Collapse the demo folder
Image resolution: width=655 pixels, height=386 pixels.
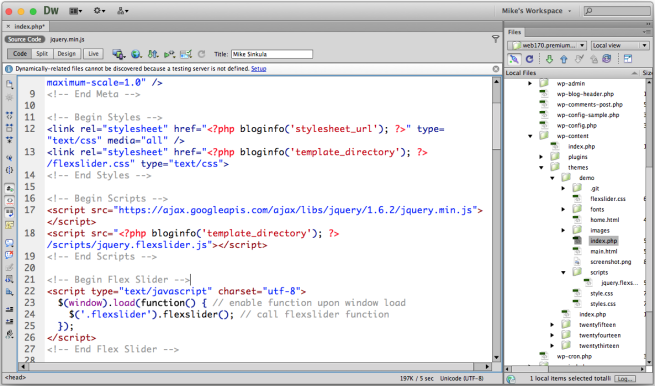pyautogui.click(x=552, y=178)
